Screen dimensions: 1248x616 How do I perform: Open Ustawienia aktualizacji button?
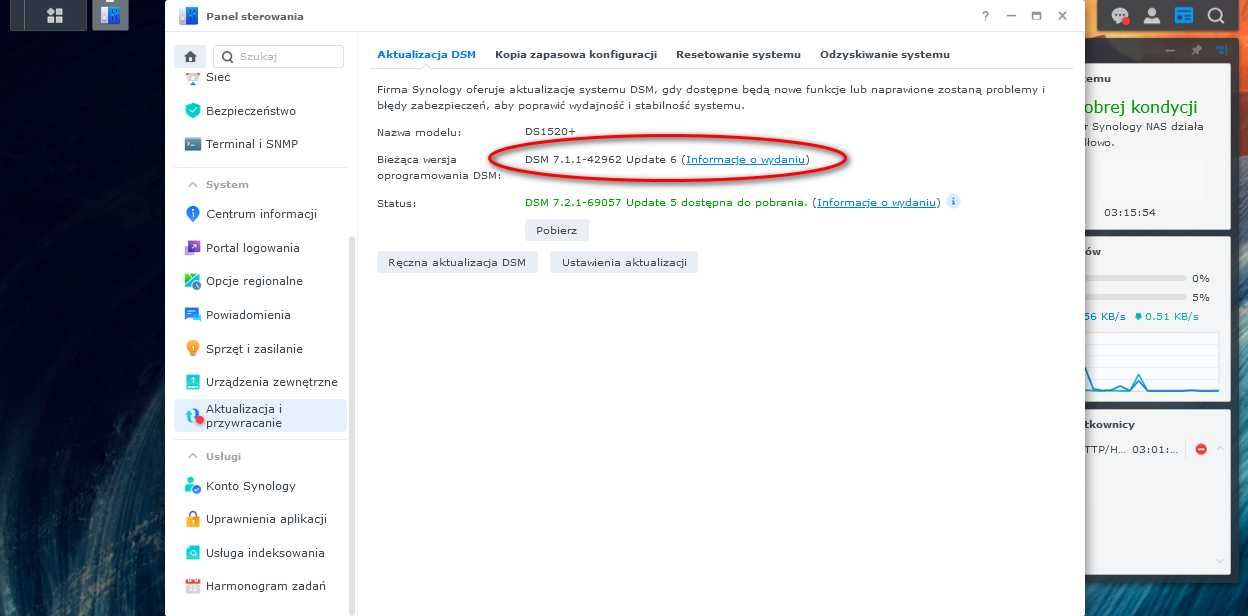pos(624,262)
